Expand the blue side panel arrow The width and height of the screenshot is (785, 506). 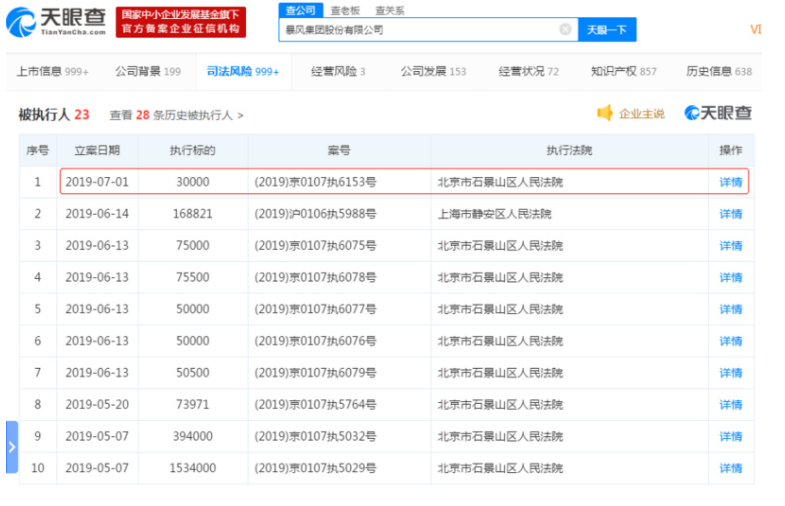pos(12,447)
